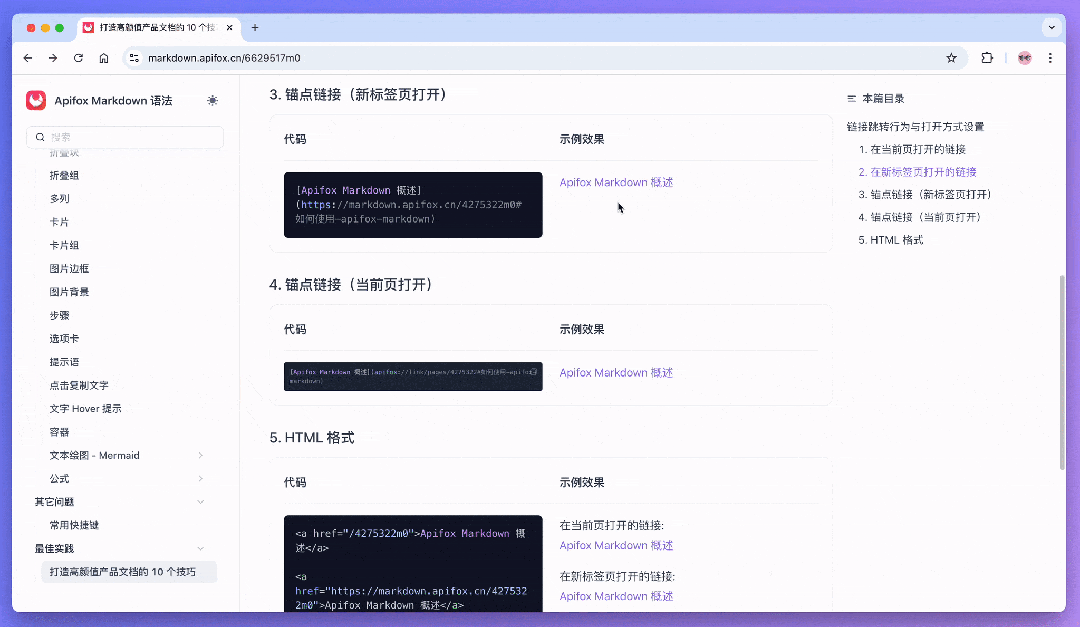Bookmark this page with the star icon
This screenshot has width=1080, height=627.
[x=951, y=58]
